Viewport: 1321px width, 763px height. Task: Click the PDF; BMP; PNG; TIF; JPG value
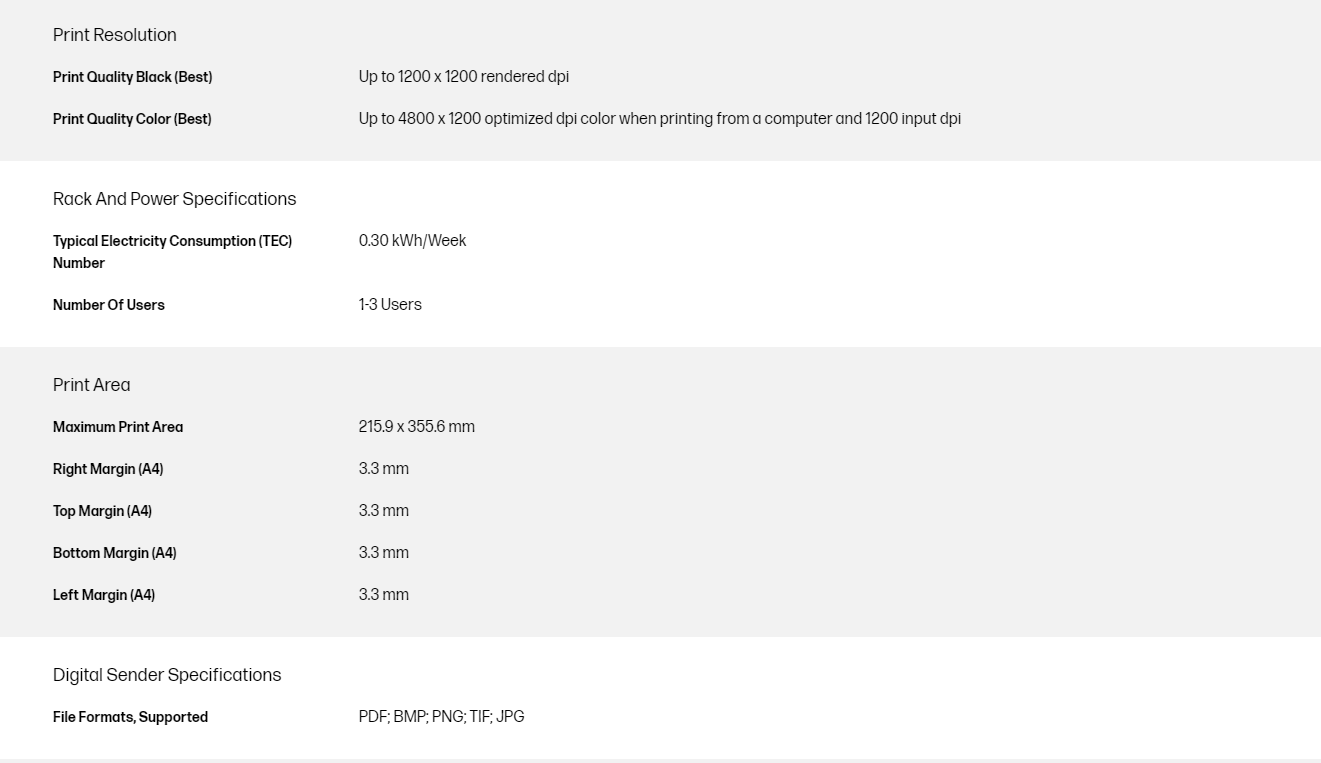click(441, 717)
